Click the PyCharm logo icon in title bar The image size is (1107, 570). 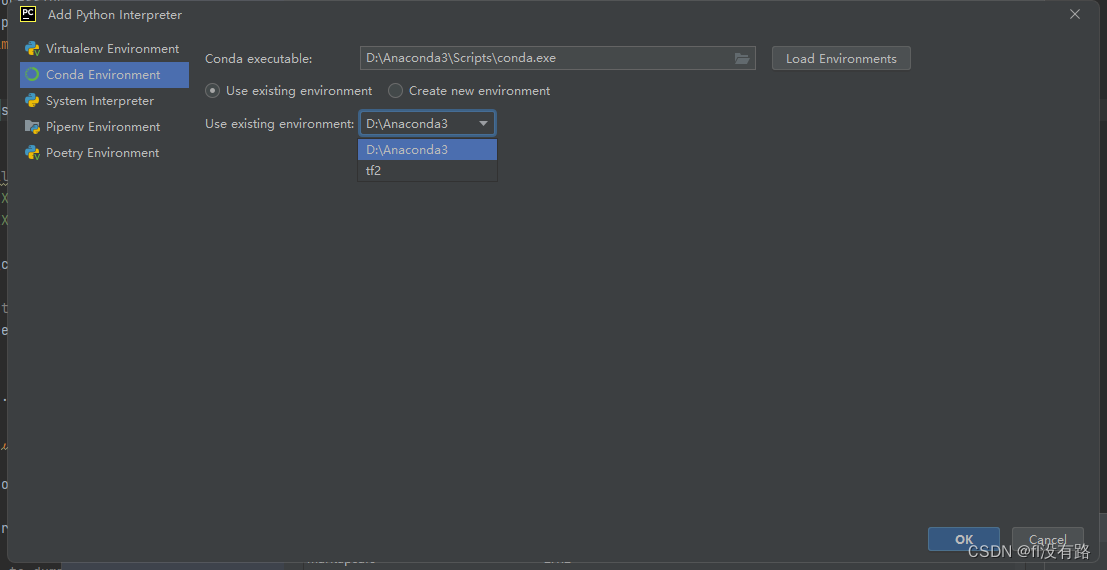28,14
